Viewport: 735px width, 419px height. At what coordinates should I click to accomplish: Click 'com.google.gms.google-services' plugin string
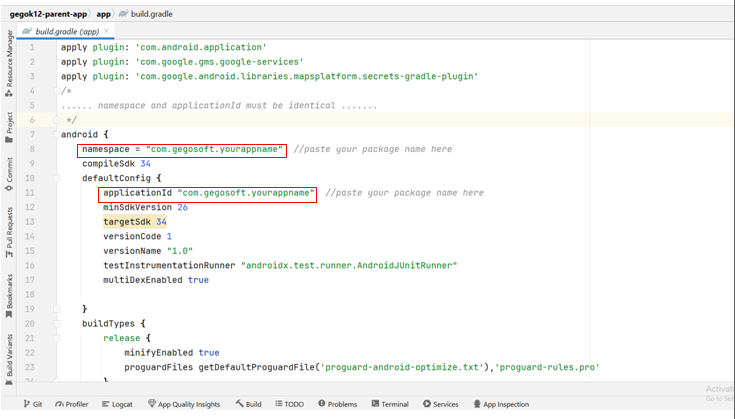219,62
